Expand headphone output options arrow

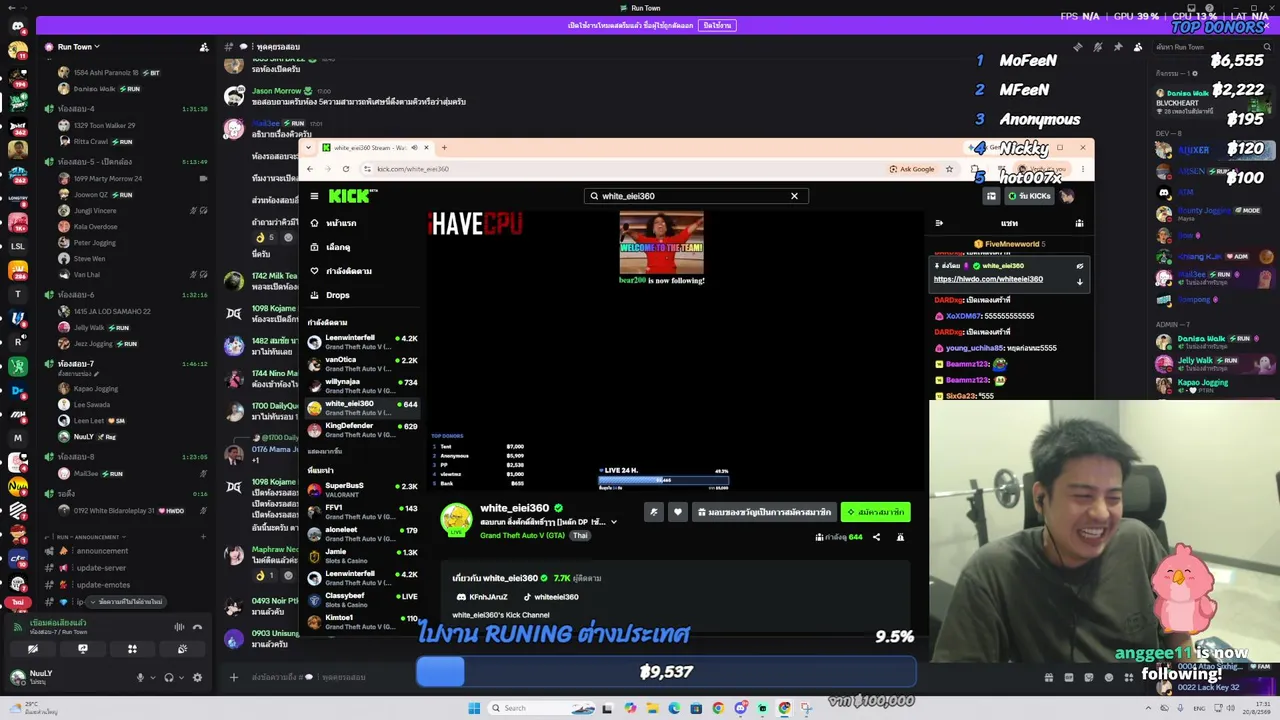coord(181,678)
